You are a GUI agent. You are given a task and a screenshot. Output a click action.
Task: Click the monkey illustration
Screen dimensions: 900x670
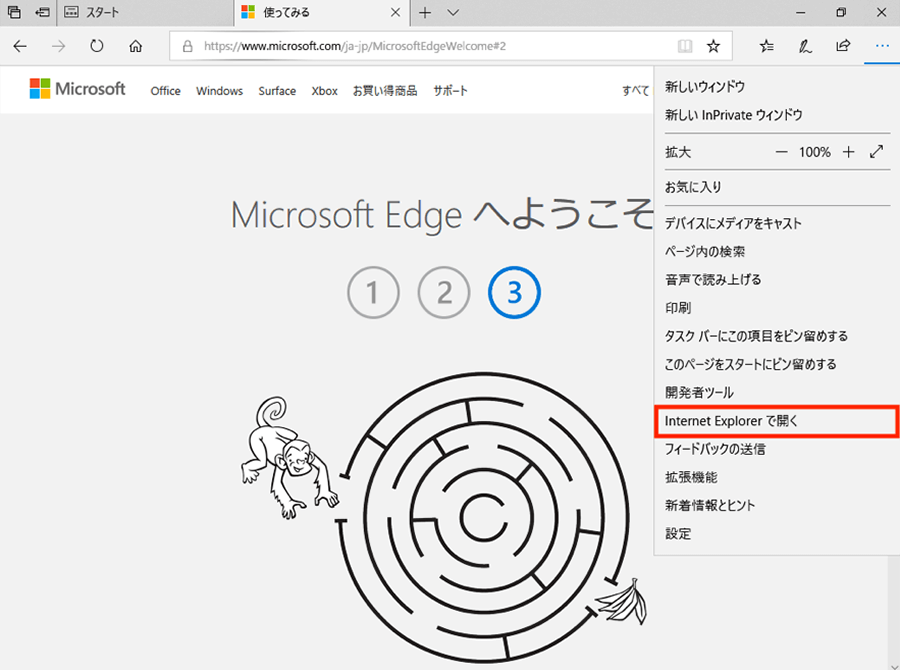tap(289, 458)
